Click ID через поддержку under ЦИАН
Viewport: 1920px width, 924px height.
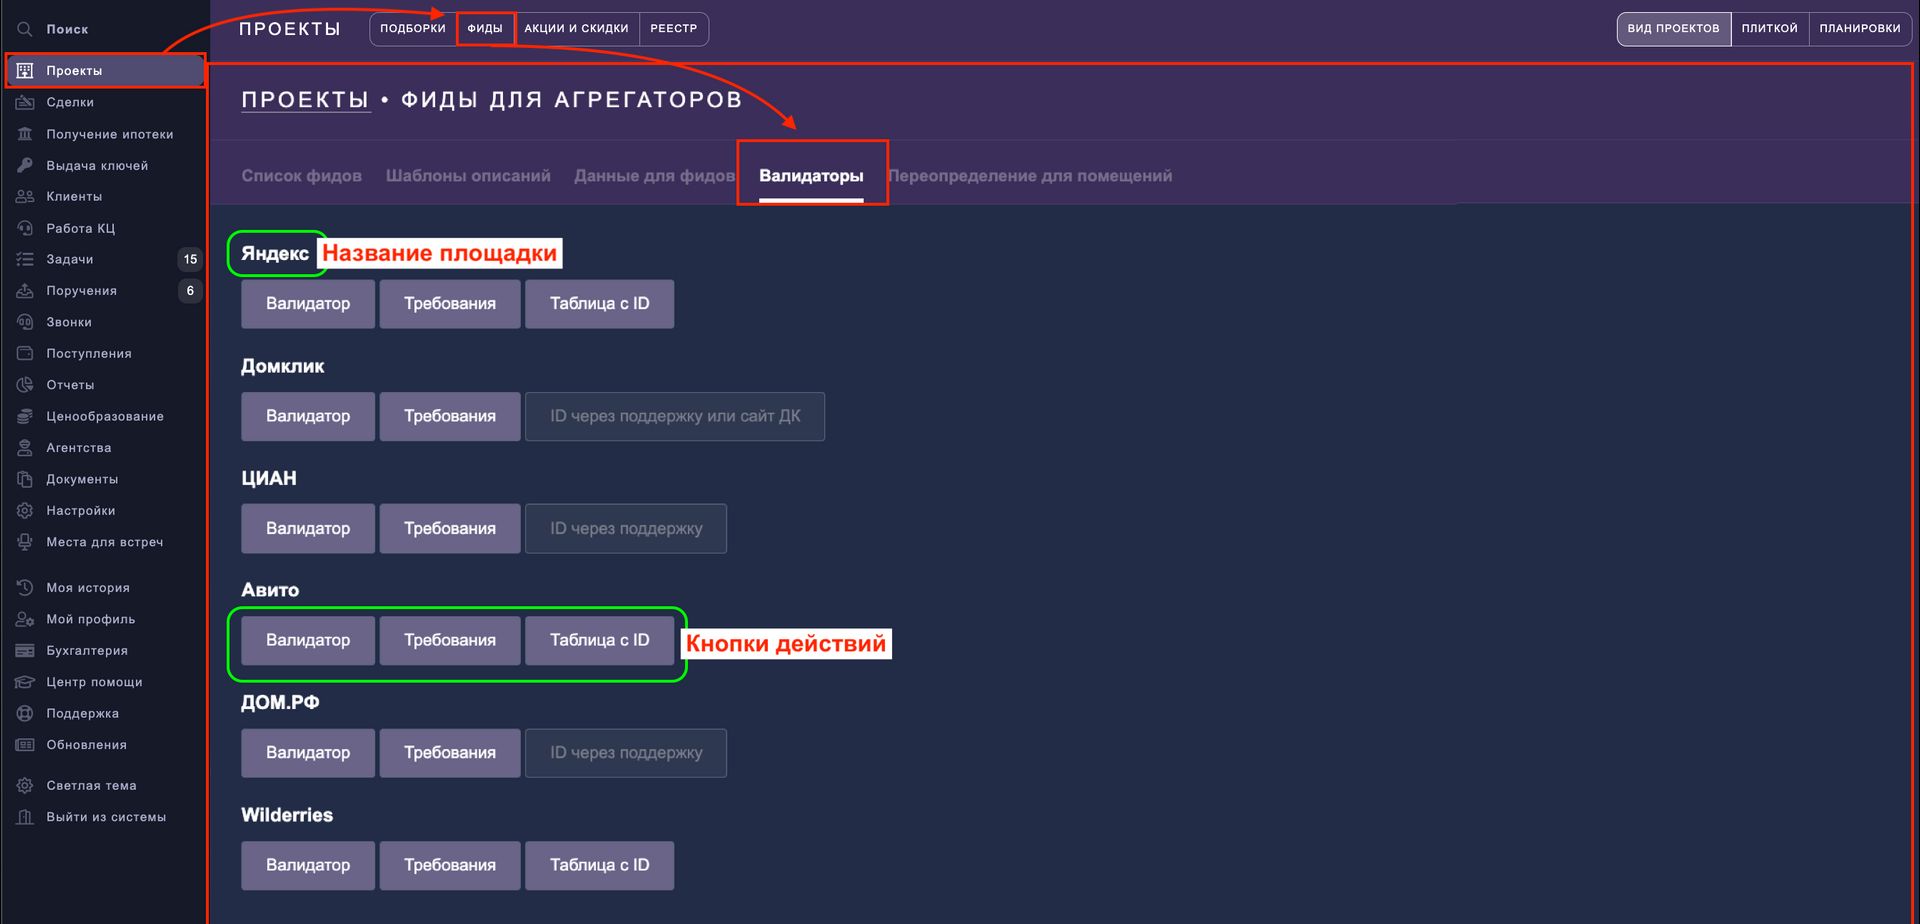(626, 528)
